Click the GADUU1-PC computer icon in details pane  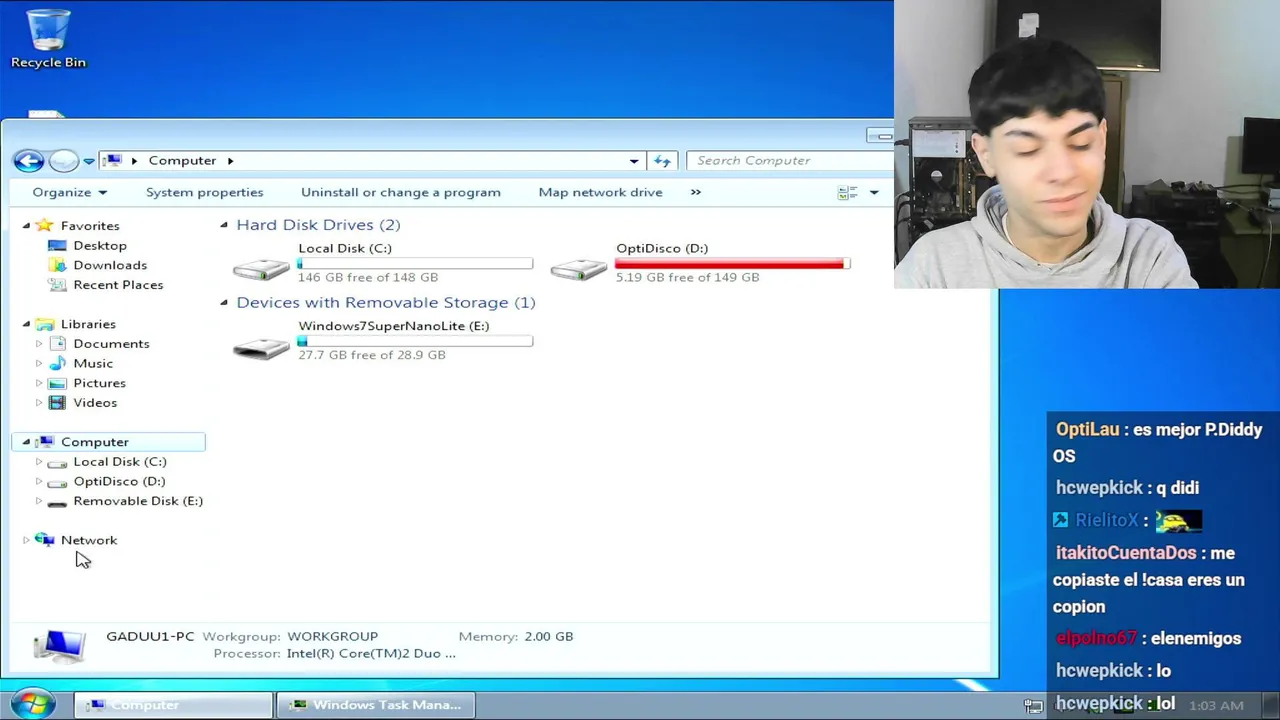[59, 646]
